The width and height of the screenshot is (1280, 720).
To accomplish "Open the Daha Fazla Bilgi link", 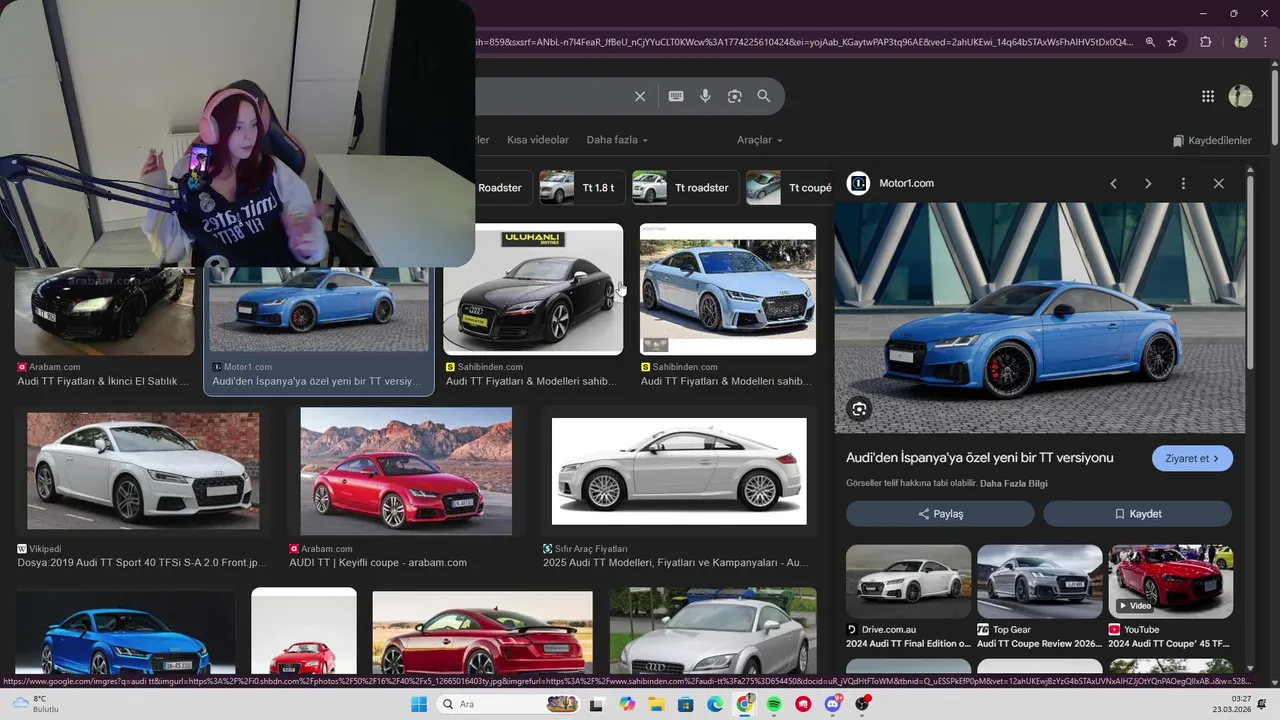I will tap(1014, 483).
